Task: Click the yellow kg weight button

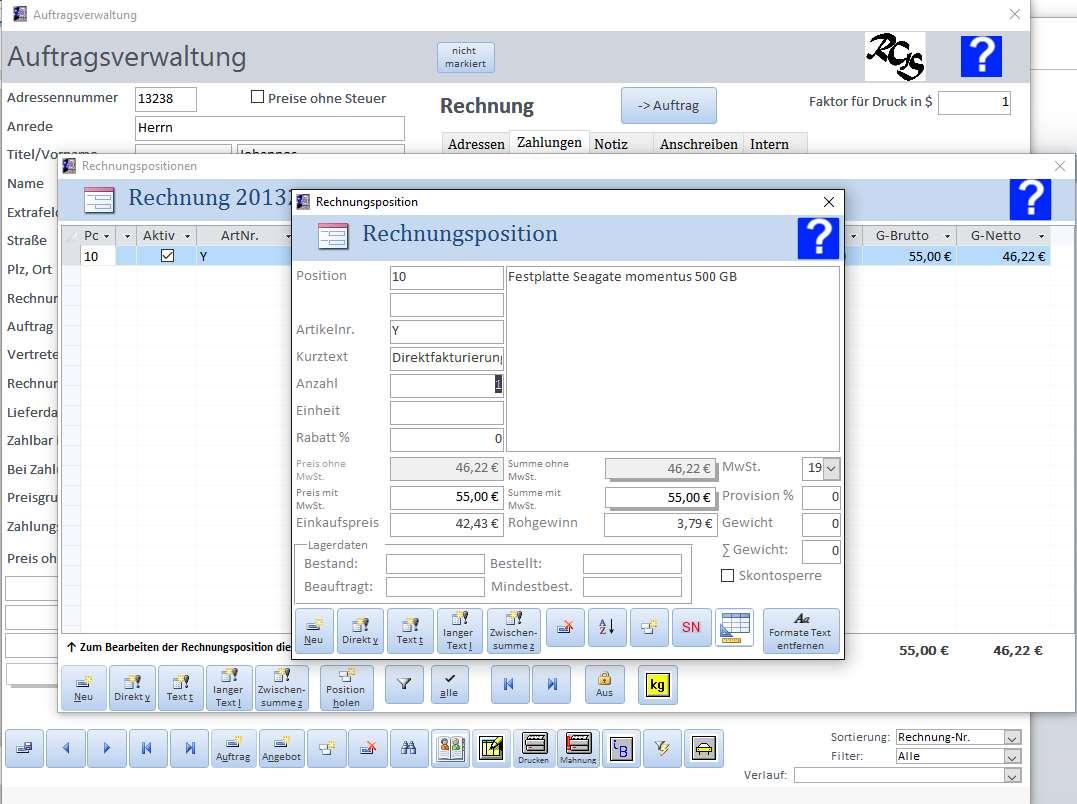Action: (657, 686)
